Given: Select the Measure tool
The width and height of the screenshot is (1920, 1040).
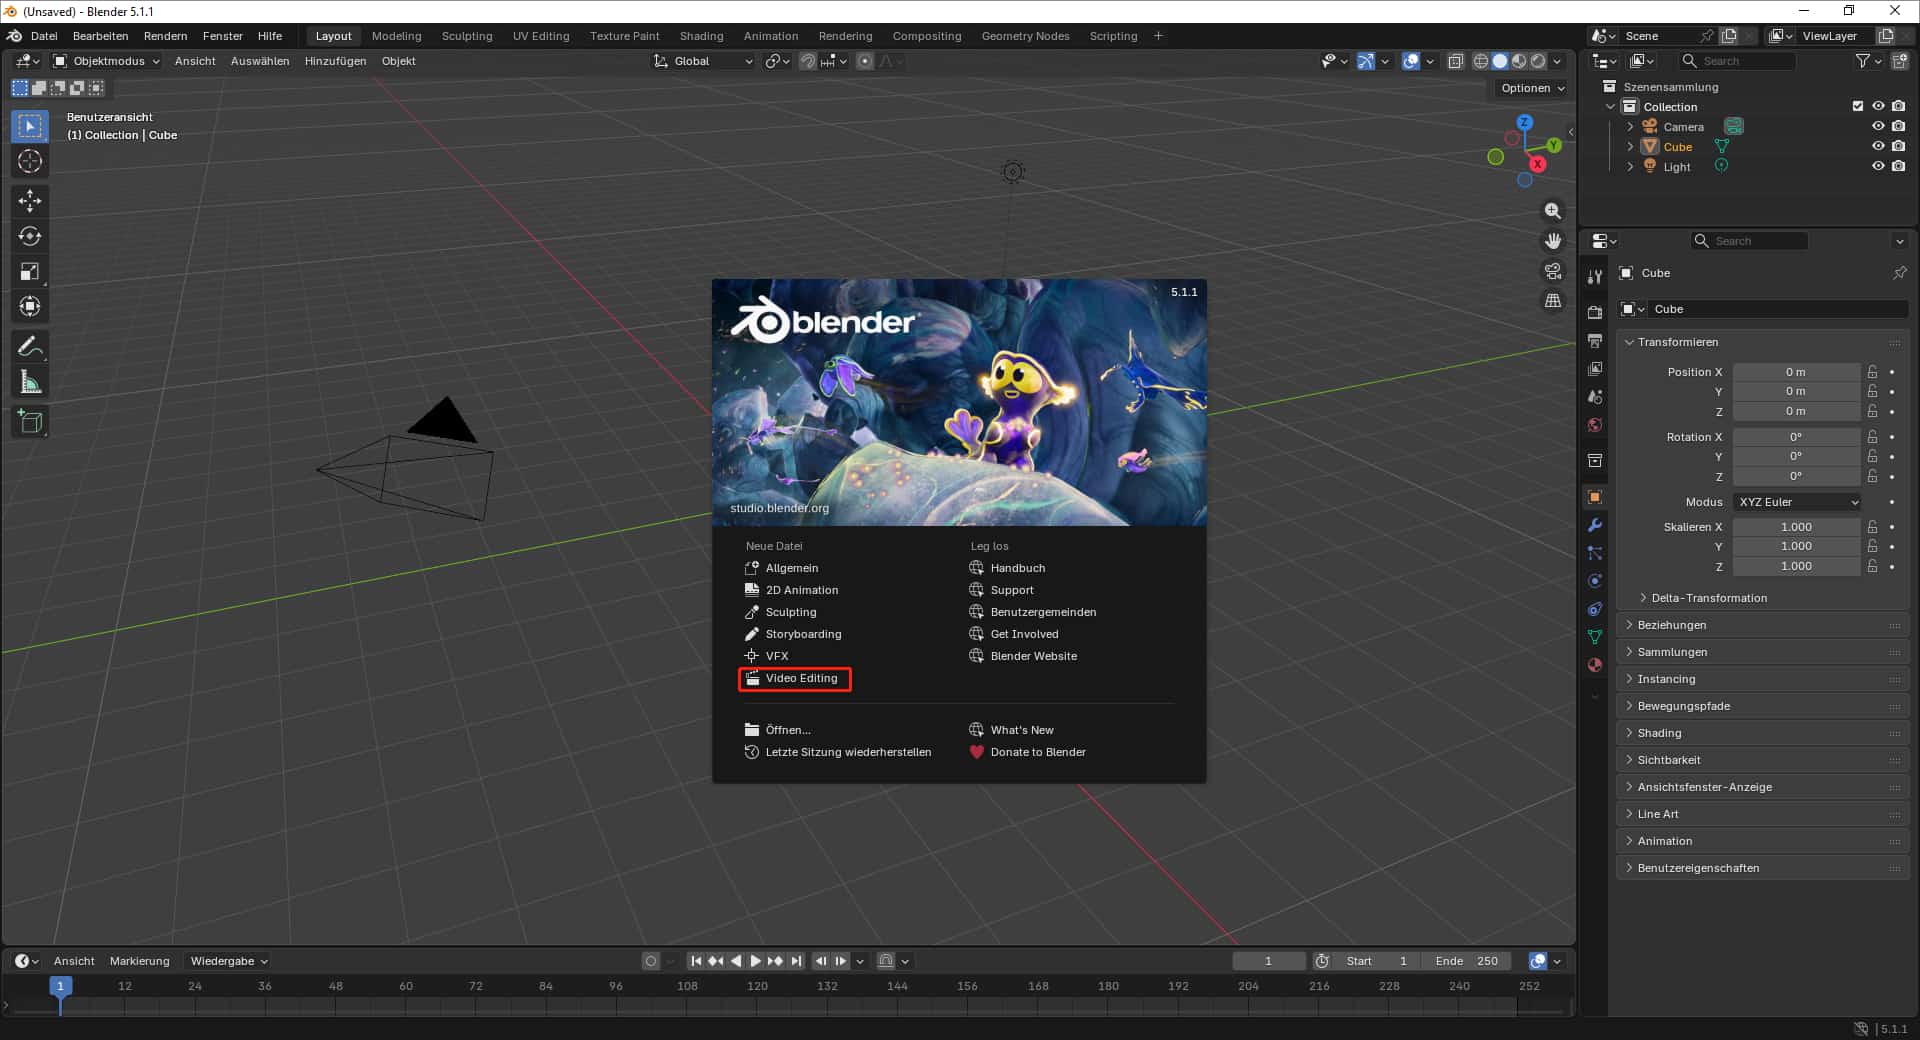Looking at the screenshot, I should [30, 382].
